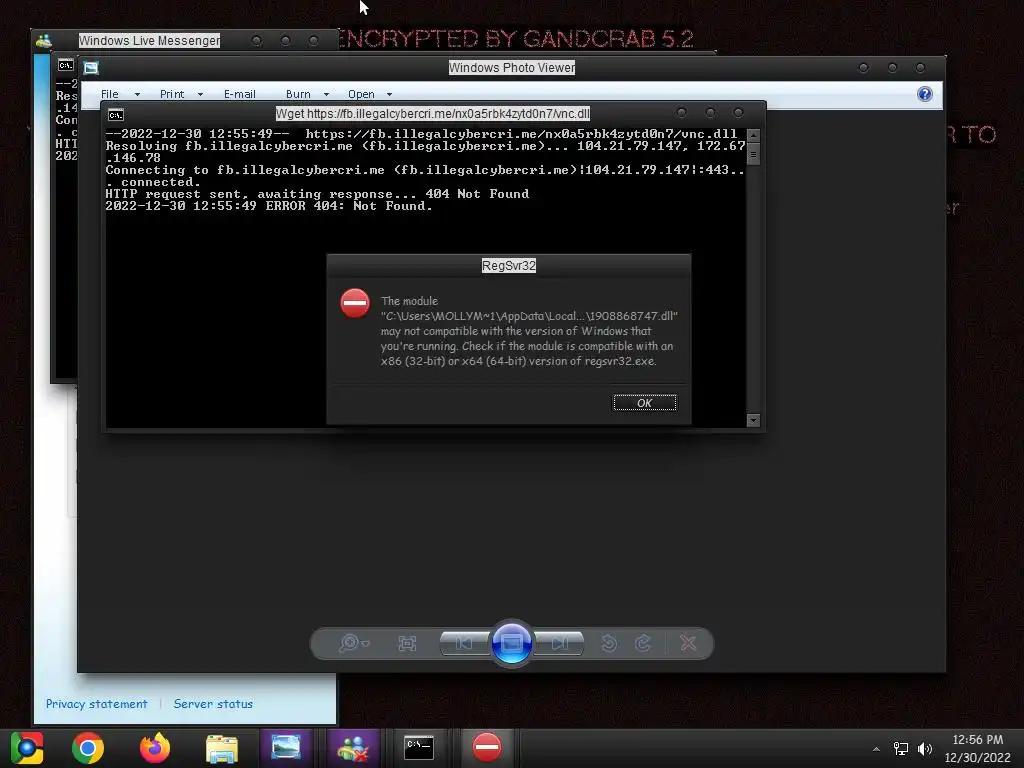Click the Start button on taskbar
1024x768 pixels.
[26, 748]
